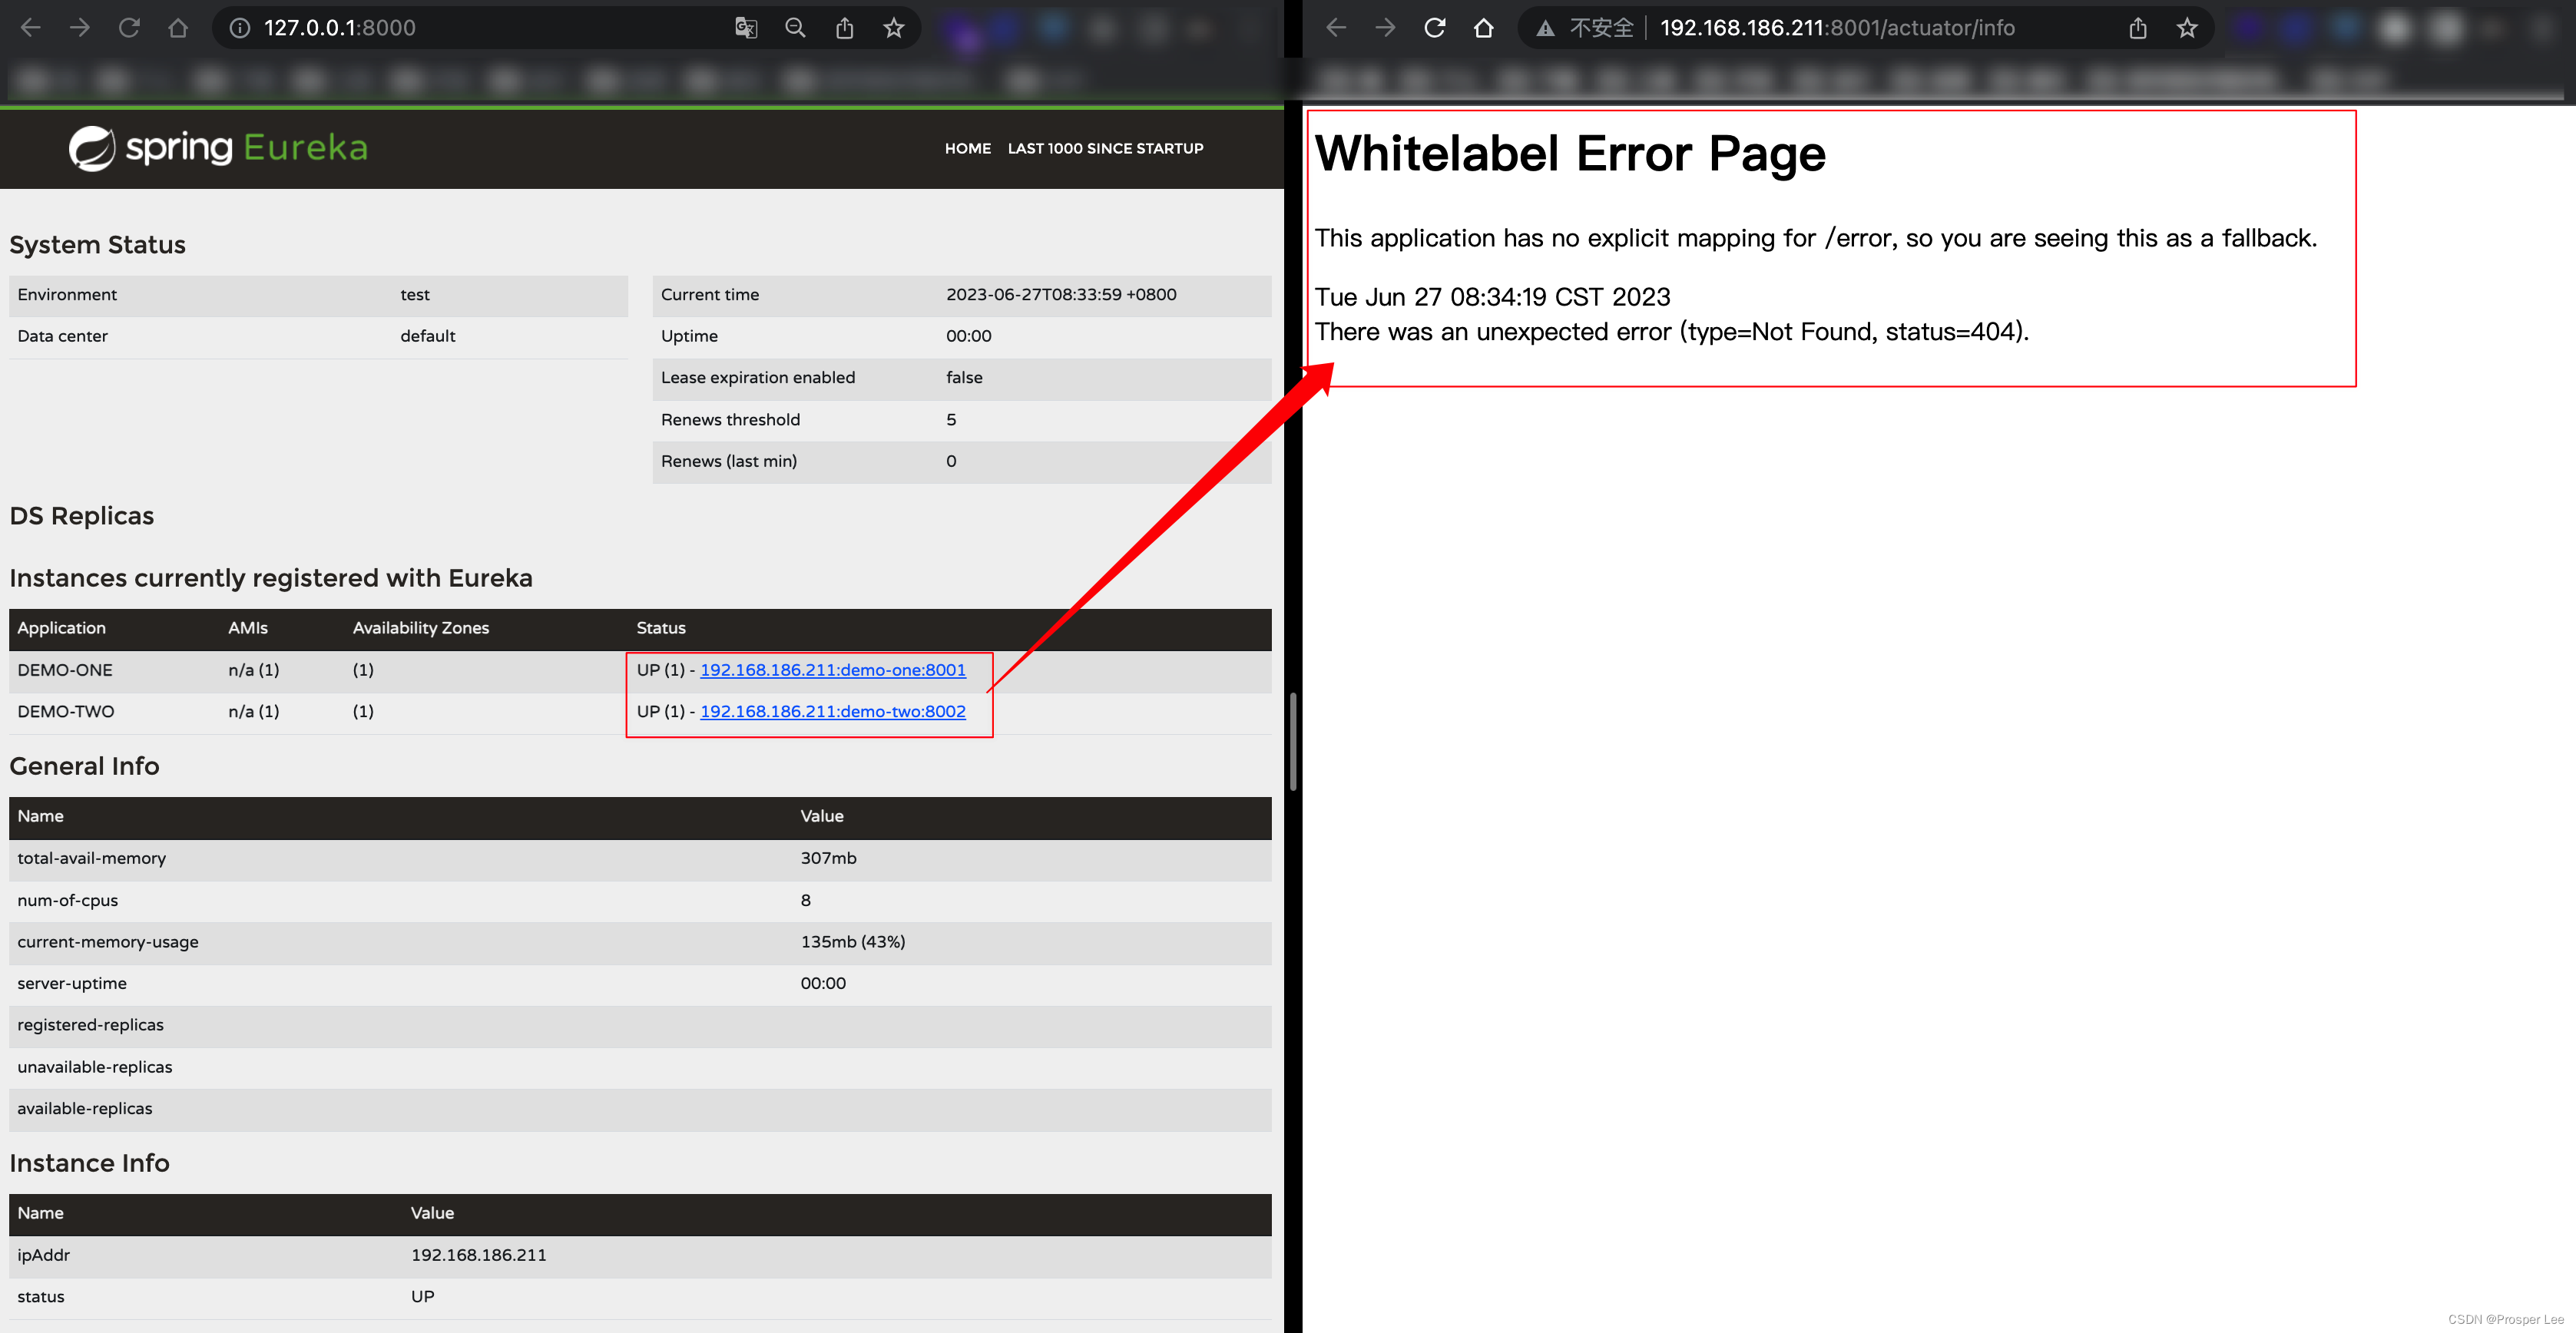Click the num-of-cpus row name
The width and height of the screenshot is (2576, 1333).
tap(68, 900)
